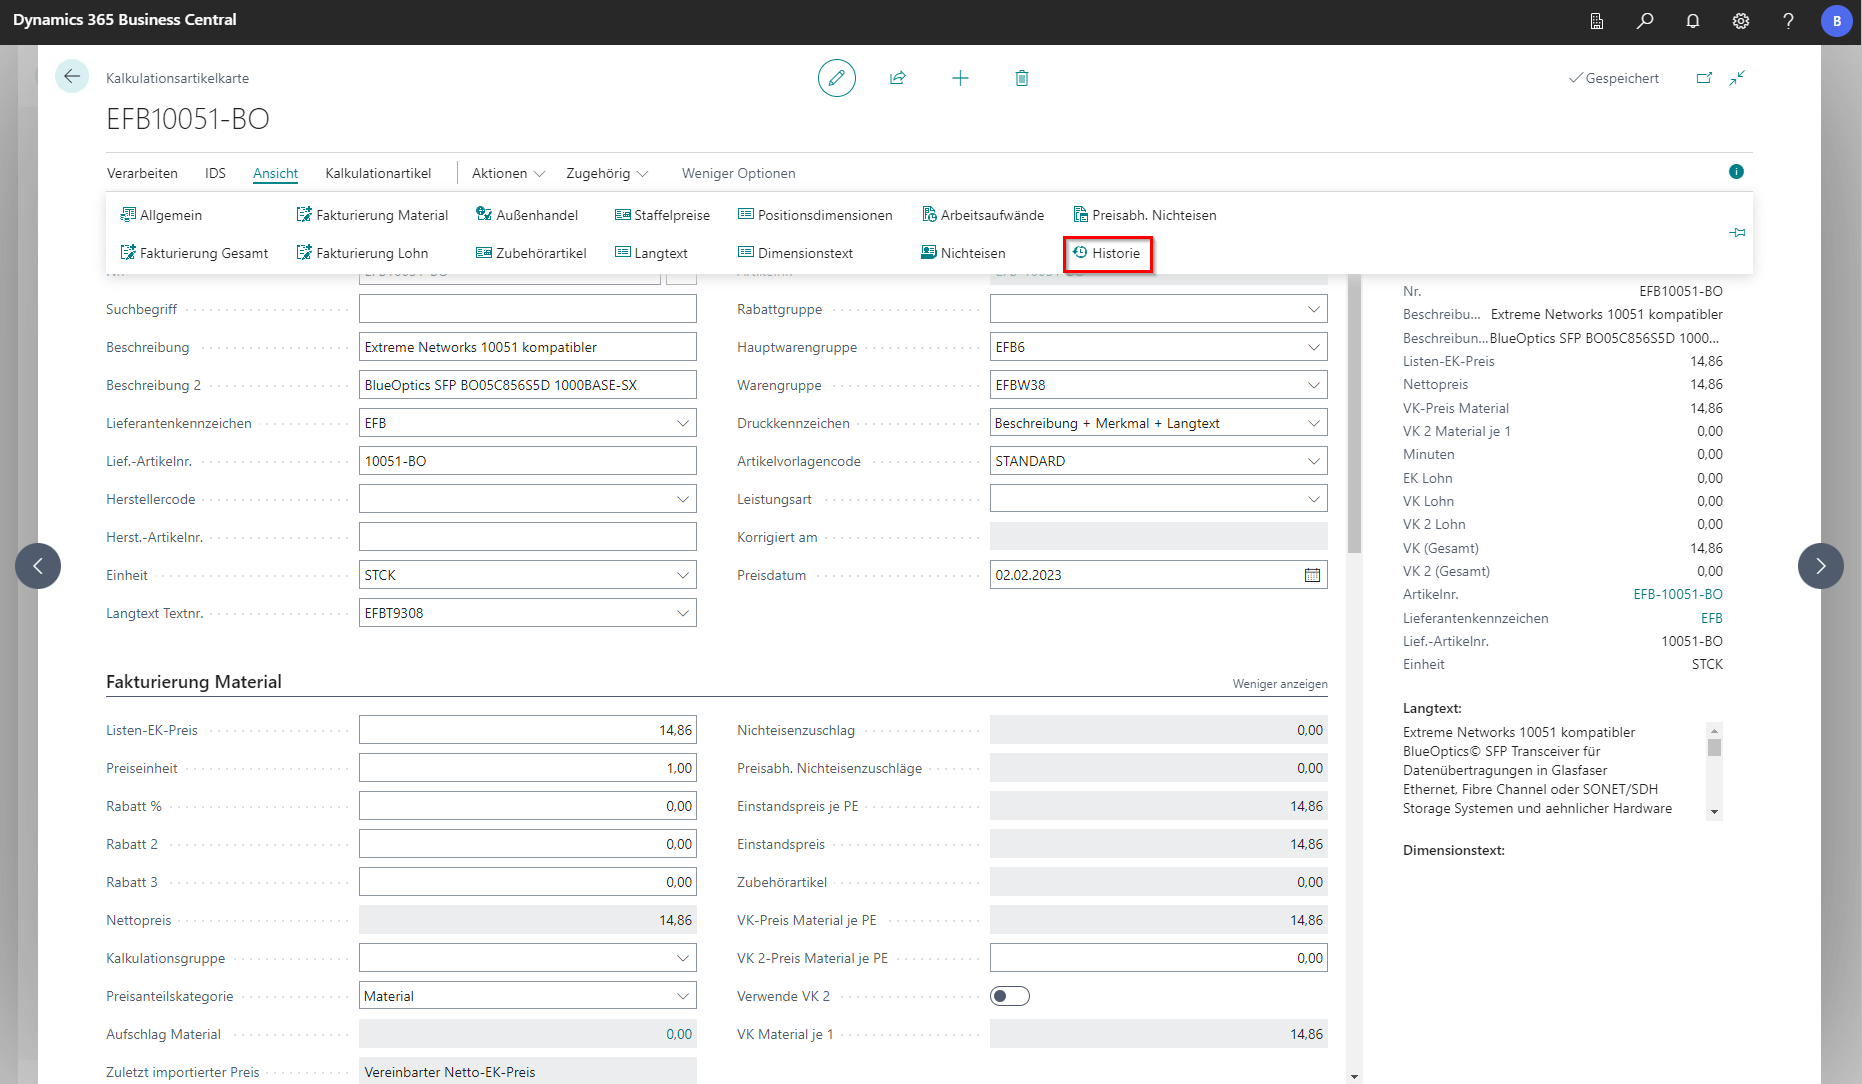The height and width of the screenshot is (1084, 1862).
Task: Open the search magnifier icon
Action: tap(1645, 21)
